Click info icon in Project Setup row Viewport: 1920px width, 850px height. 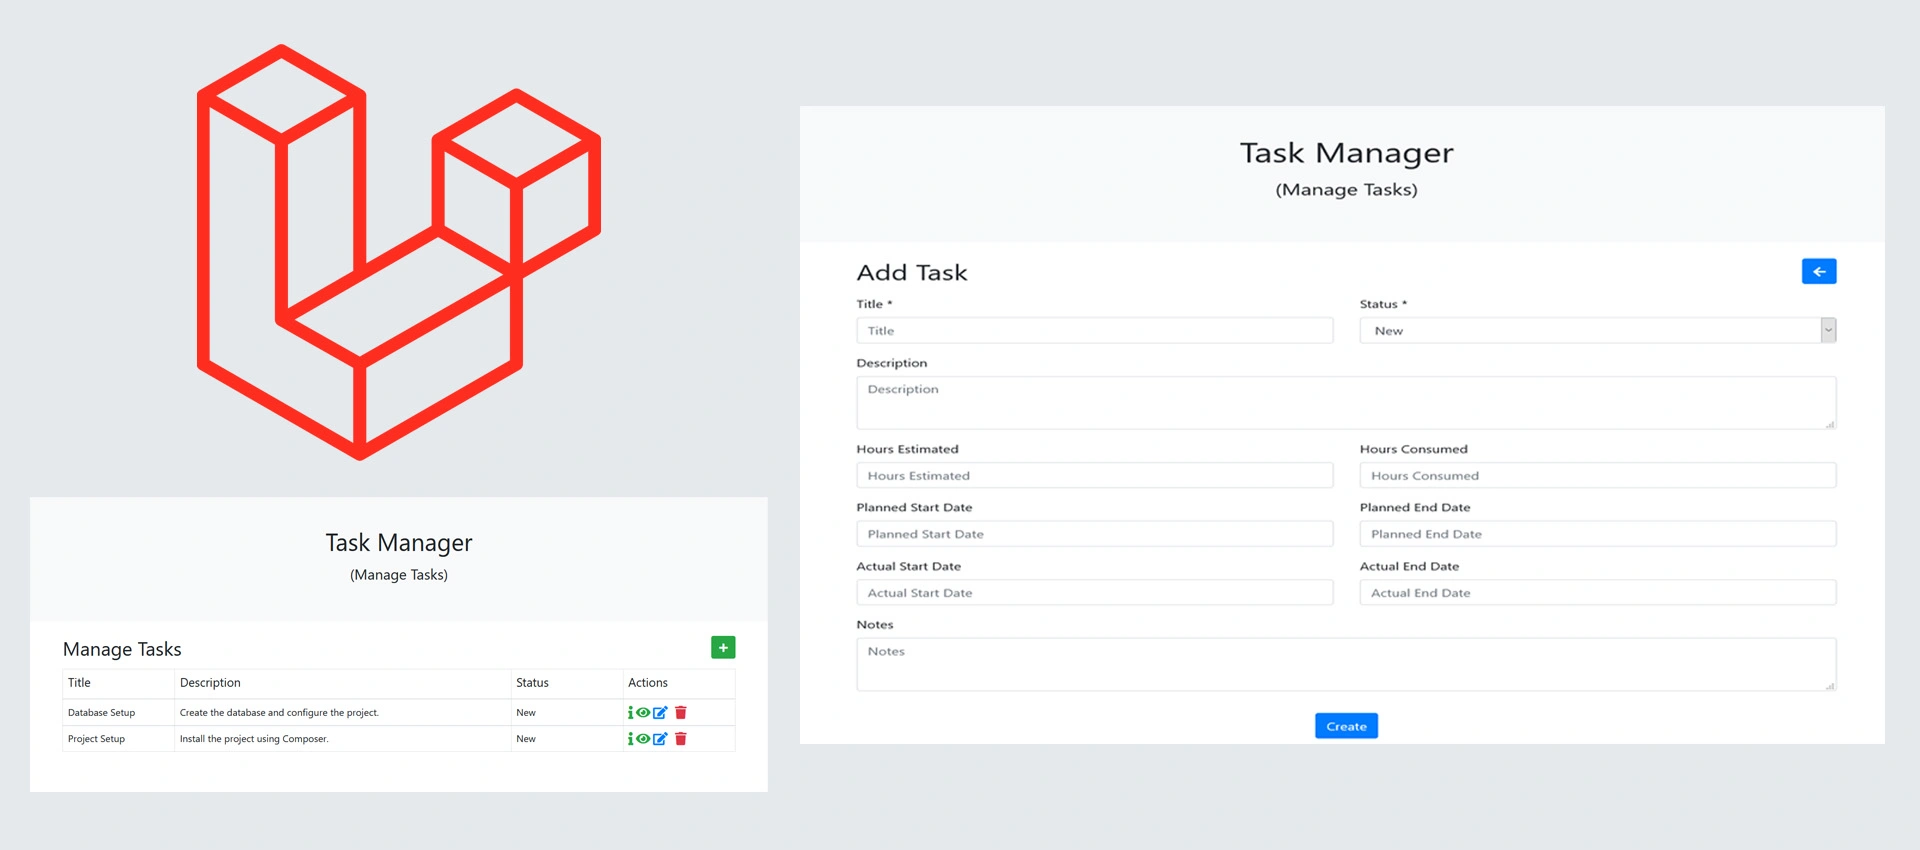click(630, 739)
